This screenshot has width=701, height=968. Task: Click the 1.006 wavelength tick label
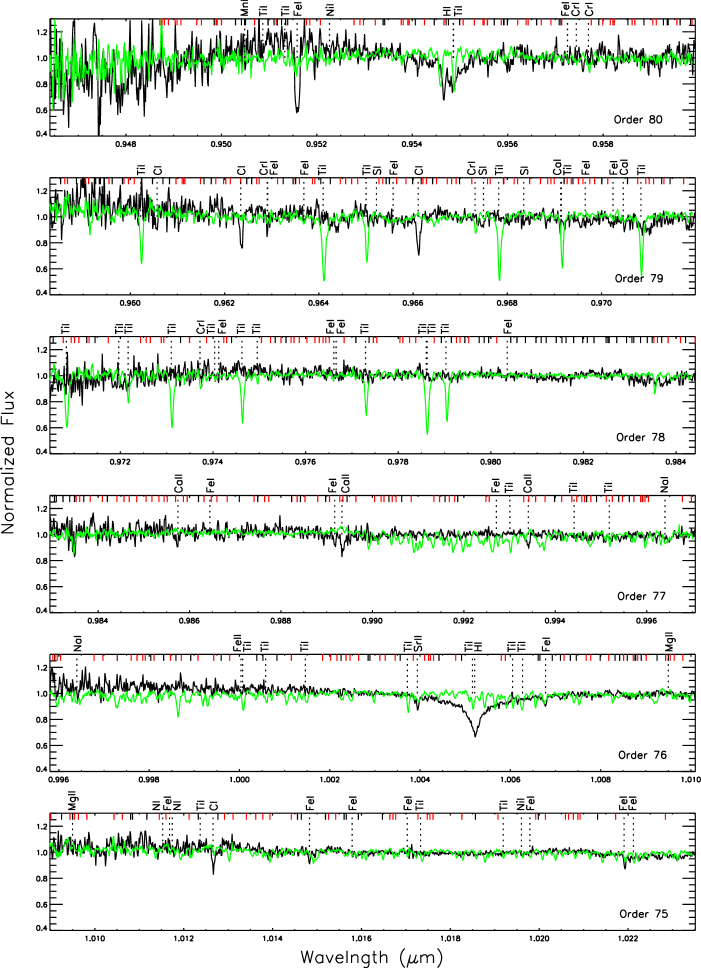tap(510, 780)
